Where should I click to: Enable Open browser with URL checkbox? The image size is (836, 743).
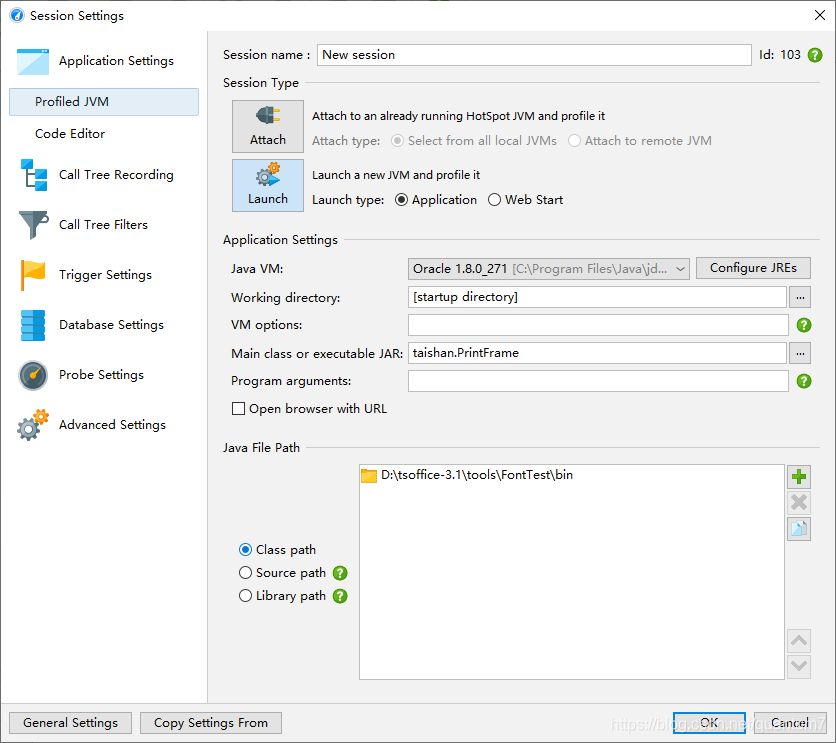pos(238,409)
